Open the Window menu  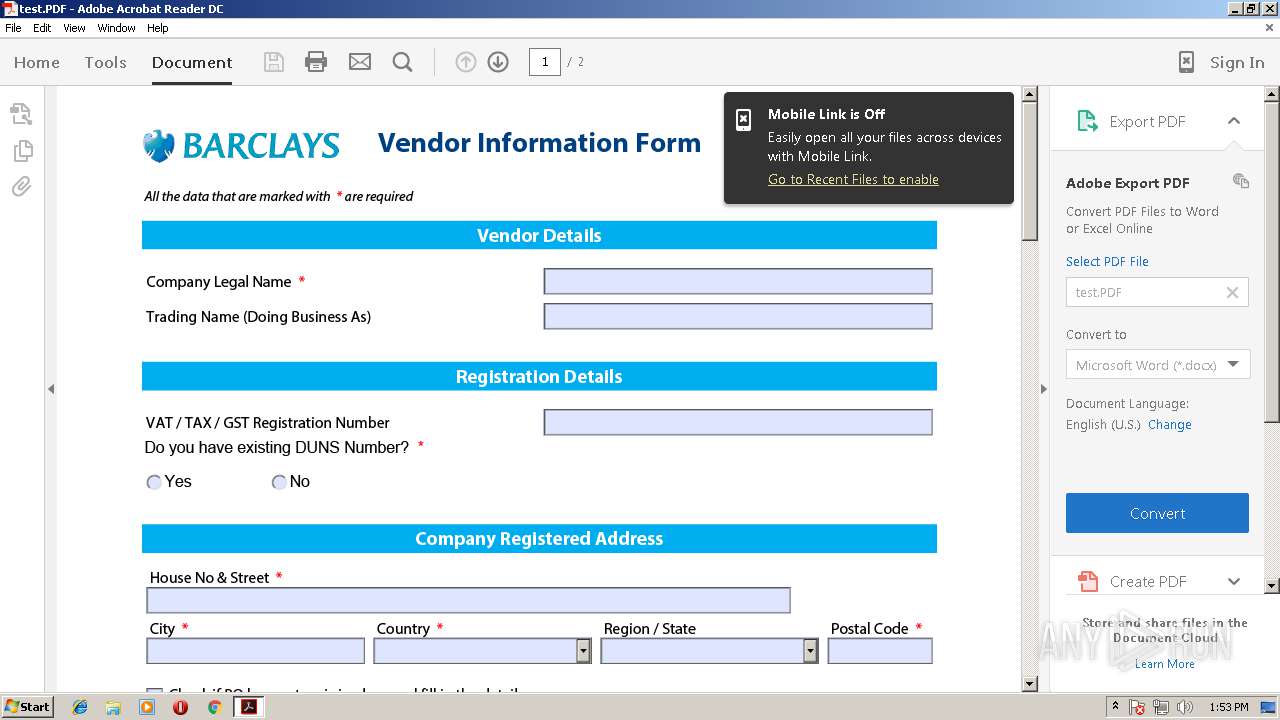pyautogui.click(x=116, y=28)
